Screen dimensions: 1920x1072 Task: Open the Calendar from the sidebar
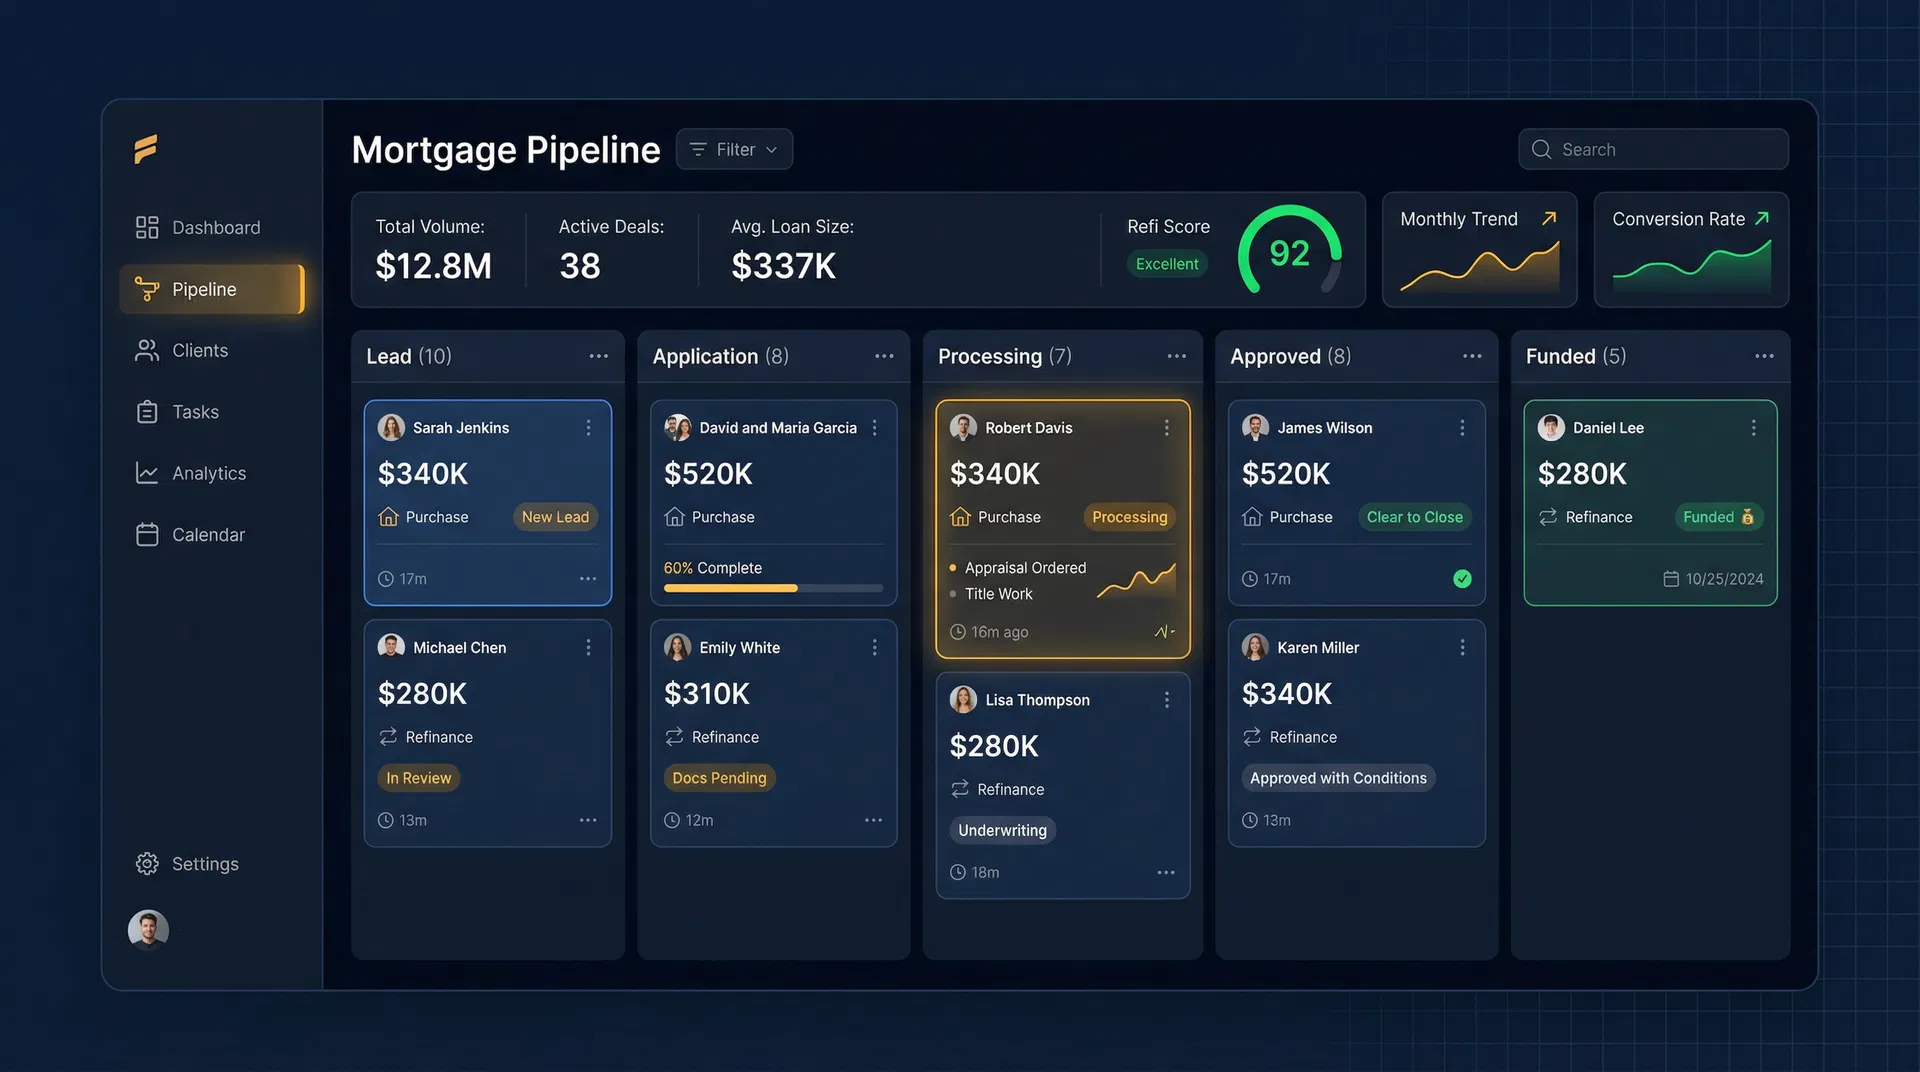[207, 534]
